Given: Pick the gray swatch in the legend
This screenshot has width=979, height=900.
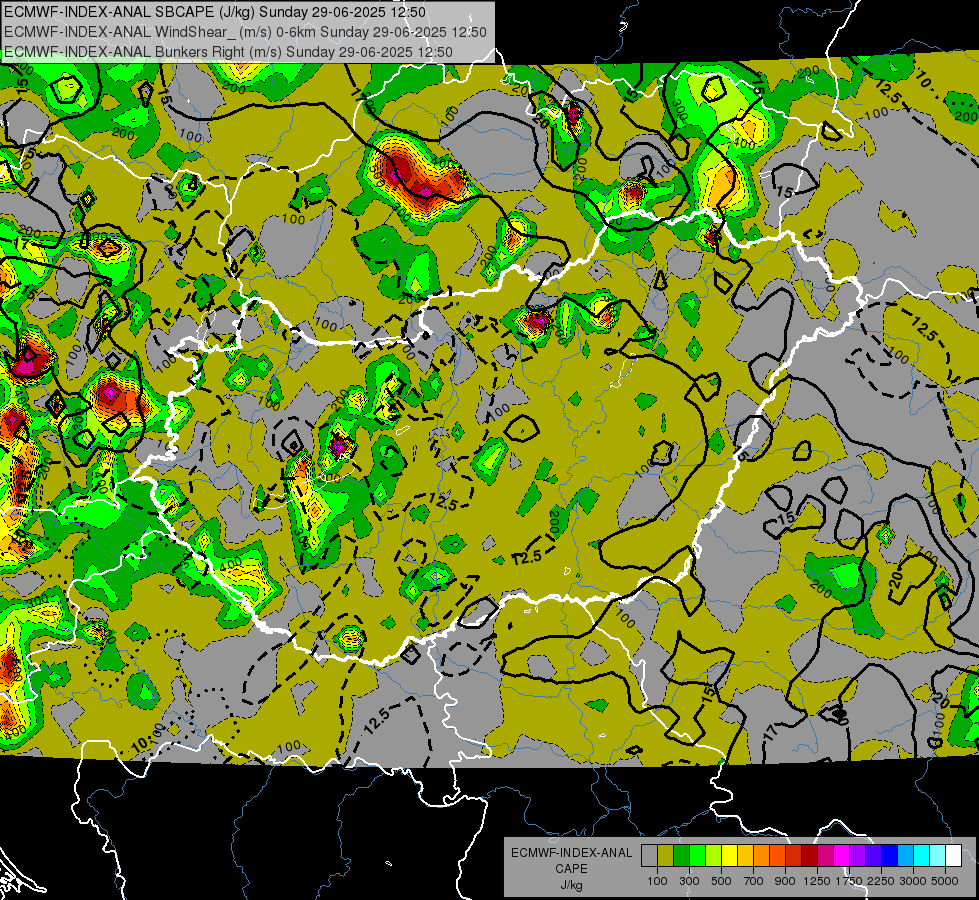Looking at the screenshot, I should pos(649,855).
